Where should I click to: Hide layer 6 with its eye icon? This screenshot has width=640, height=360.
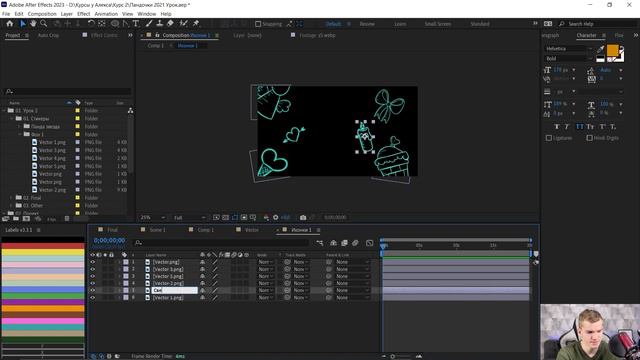(93, 298)
